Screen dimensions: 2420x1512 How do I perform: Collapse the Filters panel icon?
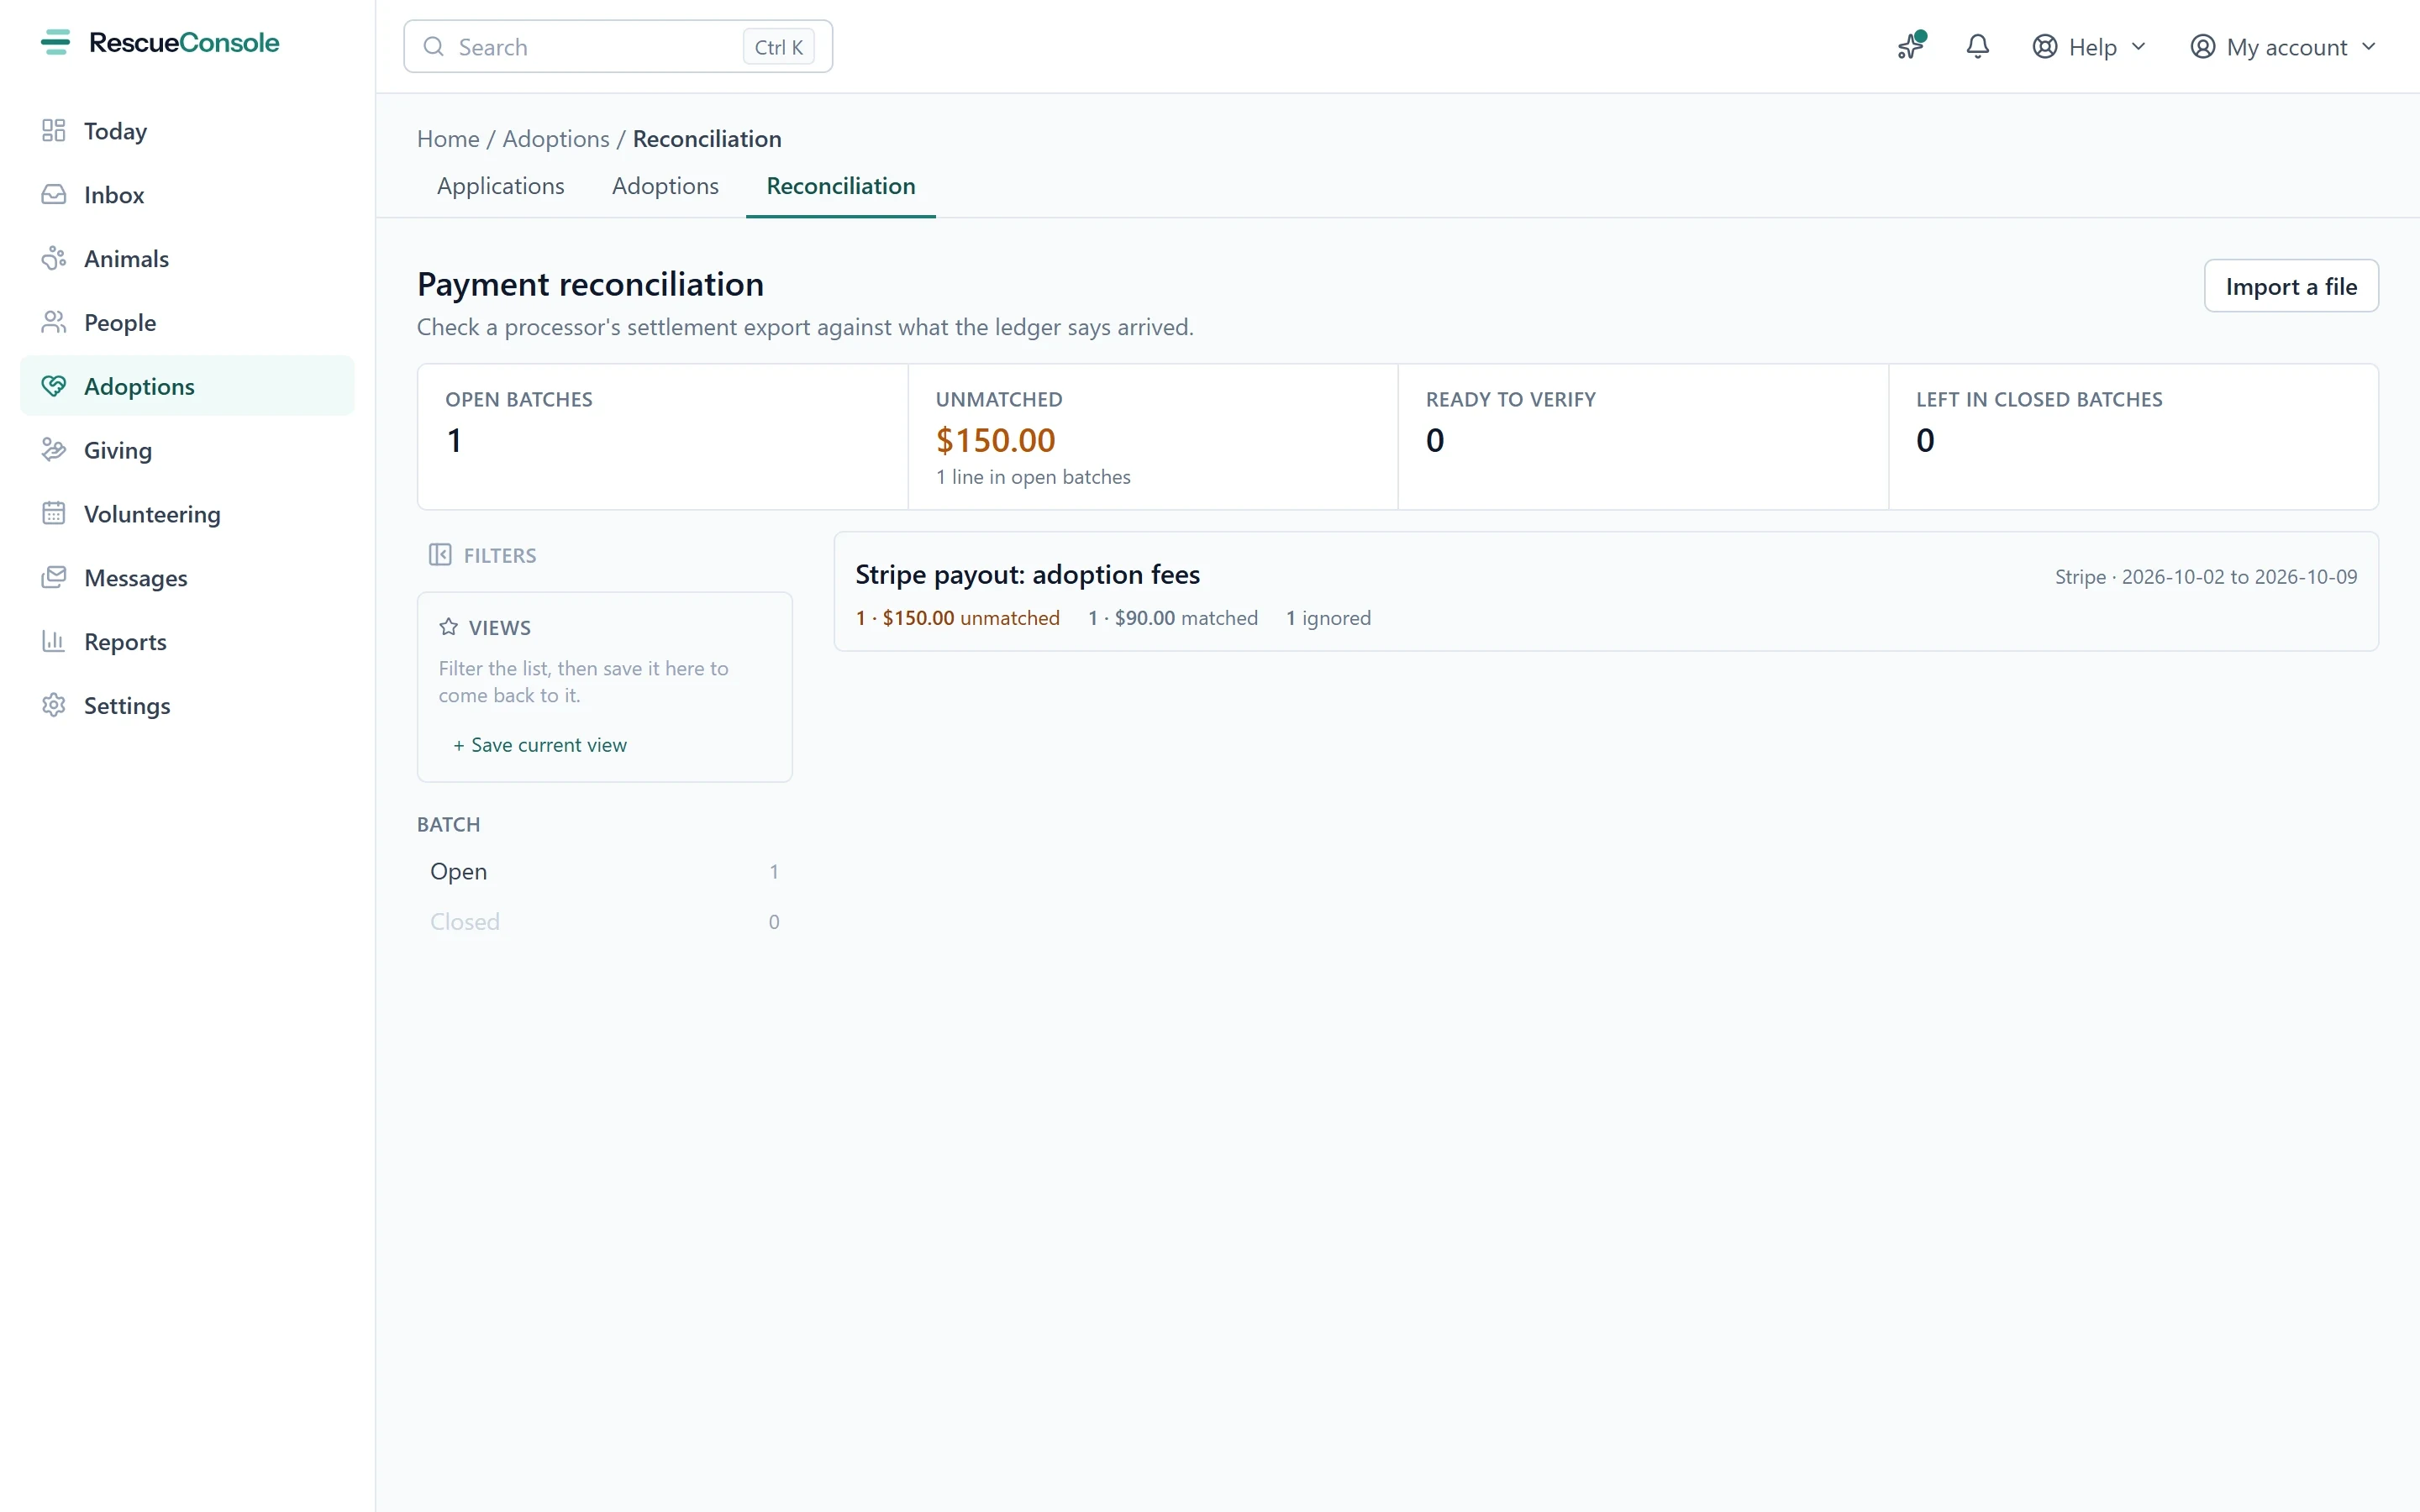440,555
